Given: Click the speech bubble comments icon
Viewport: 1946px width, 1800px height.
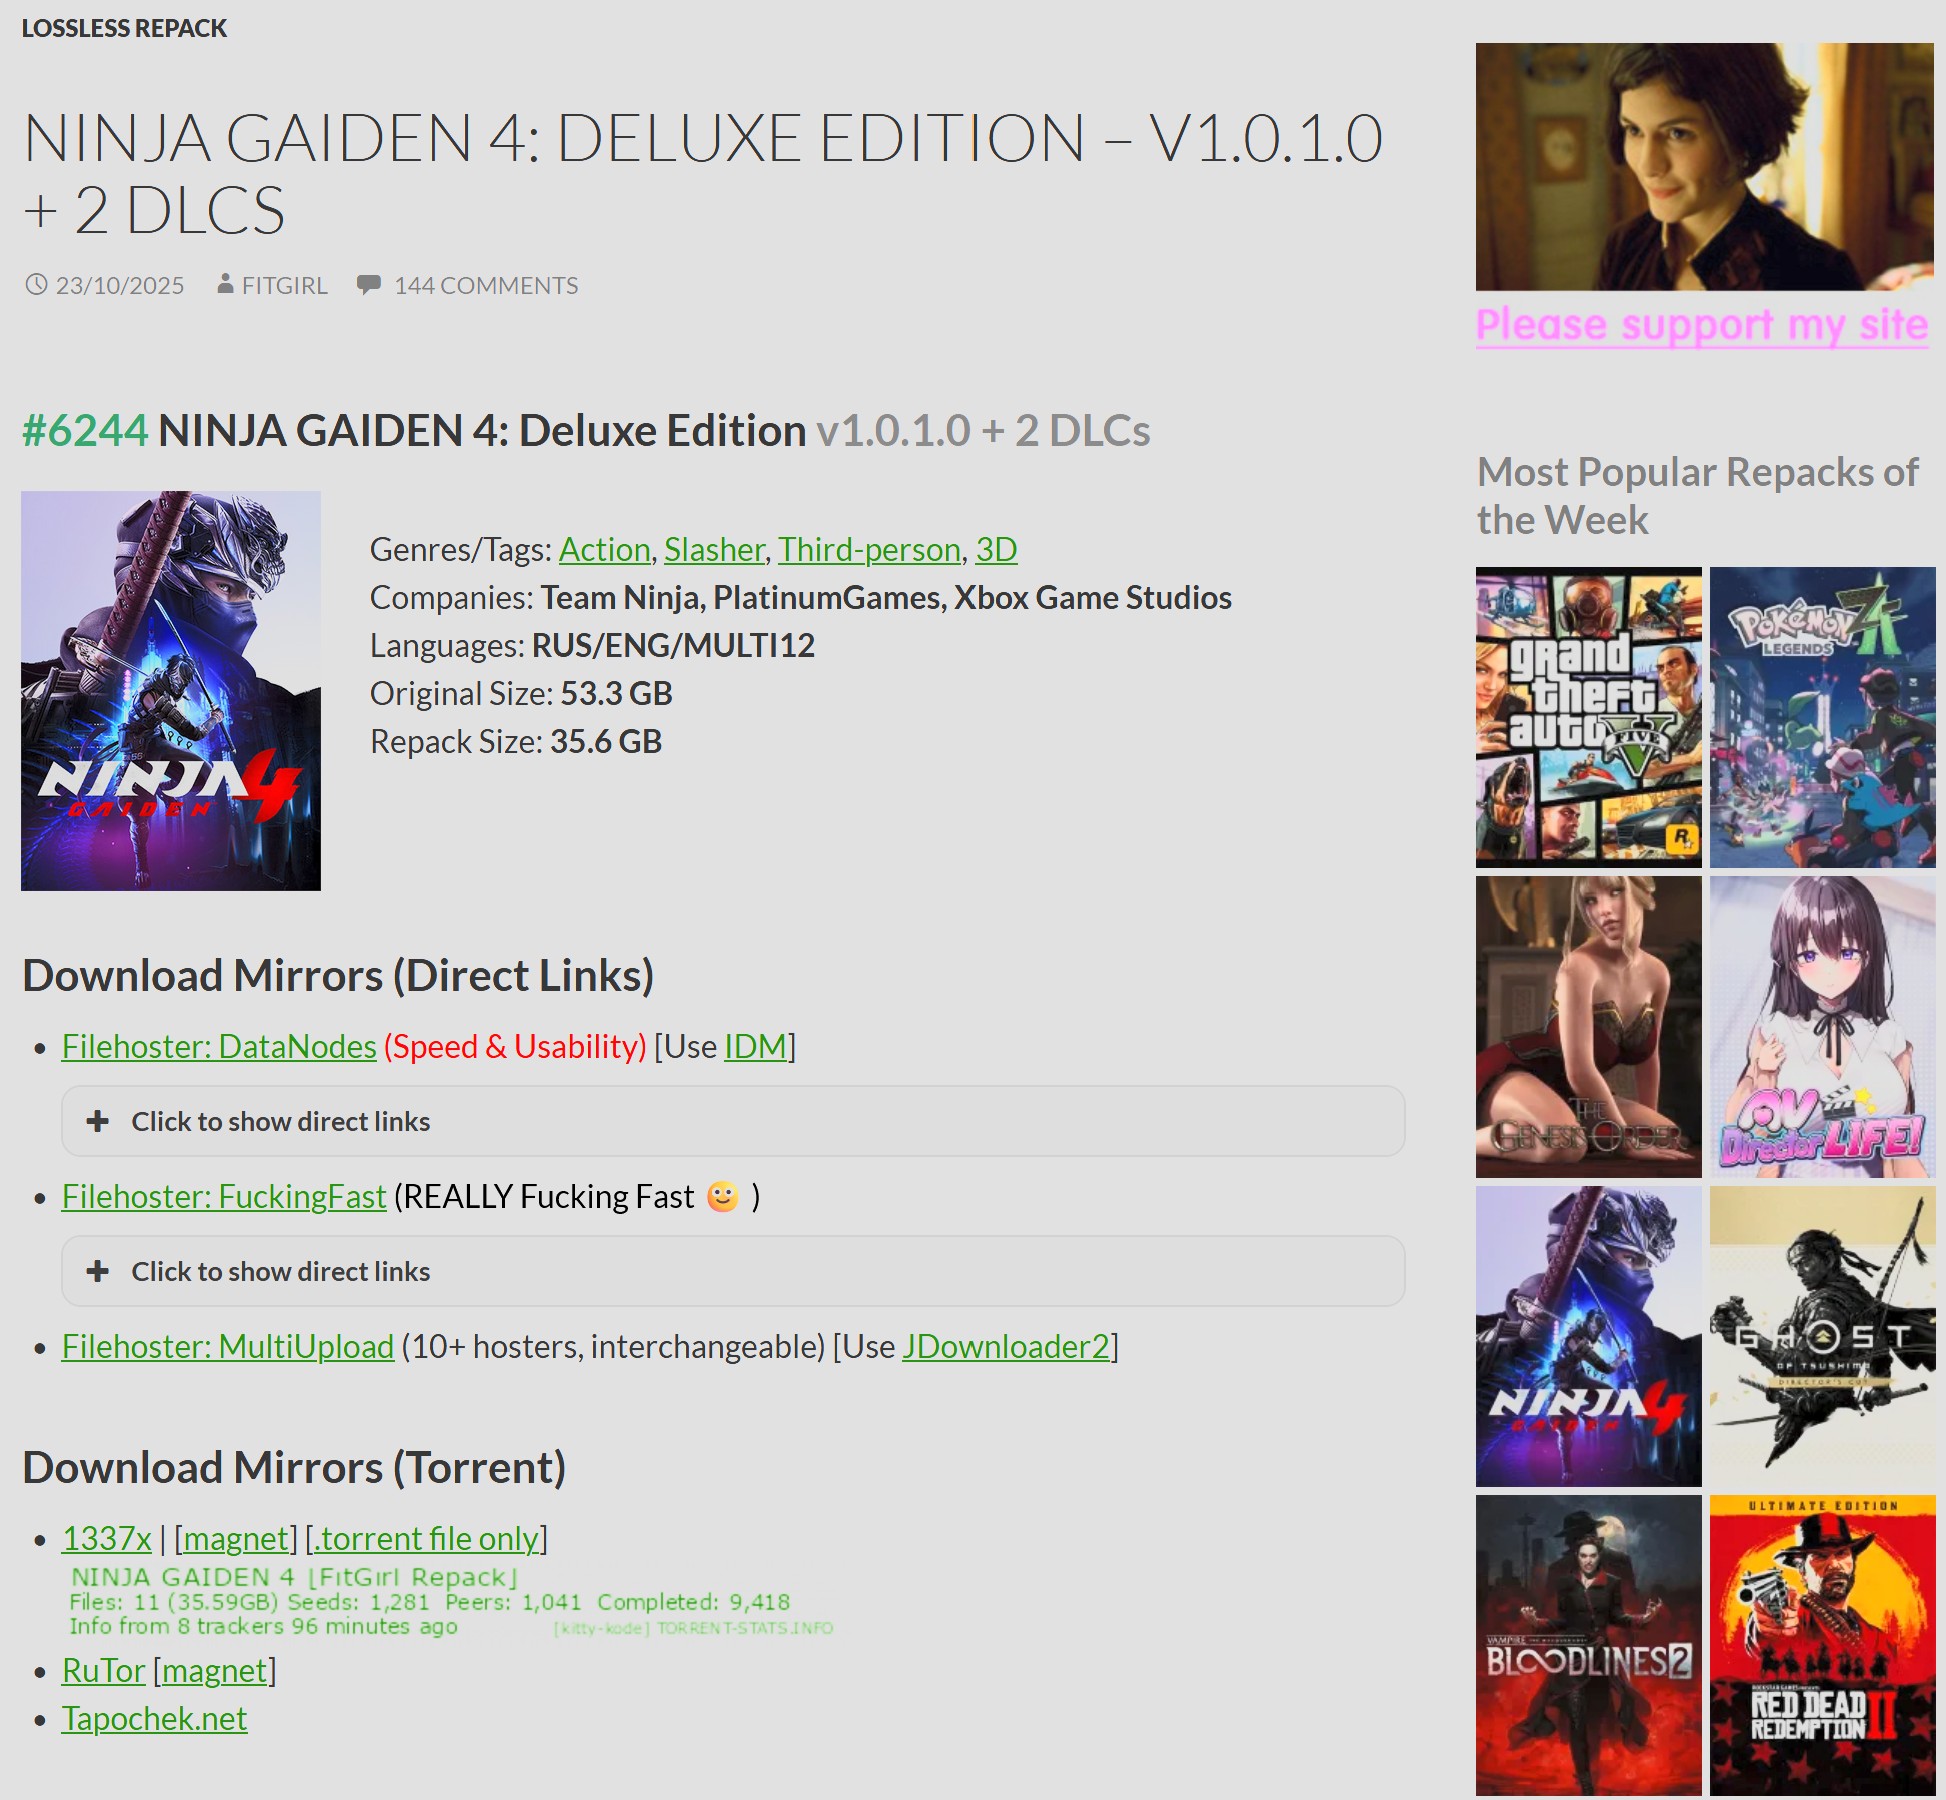Looking at the screenshot, I should coord(368,285).
